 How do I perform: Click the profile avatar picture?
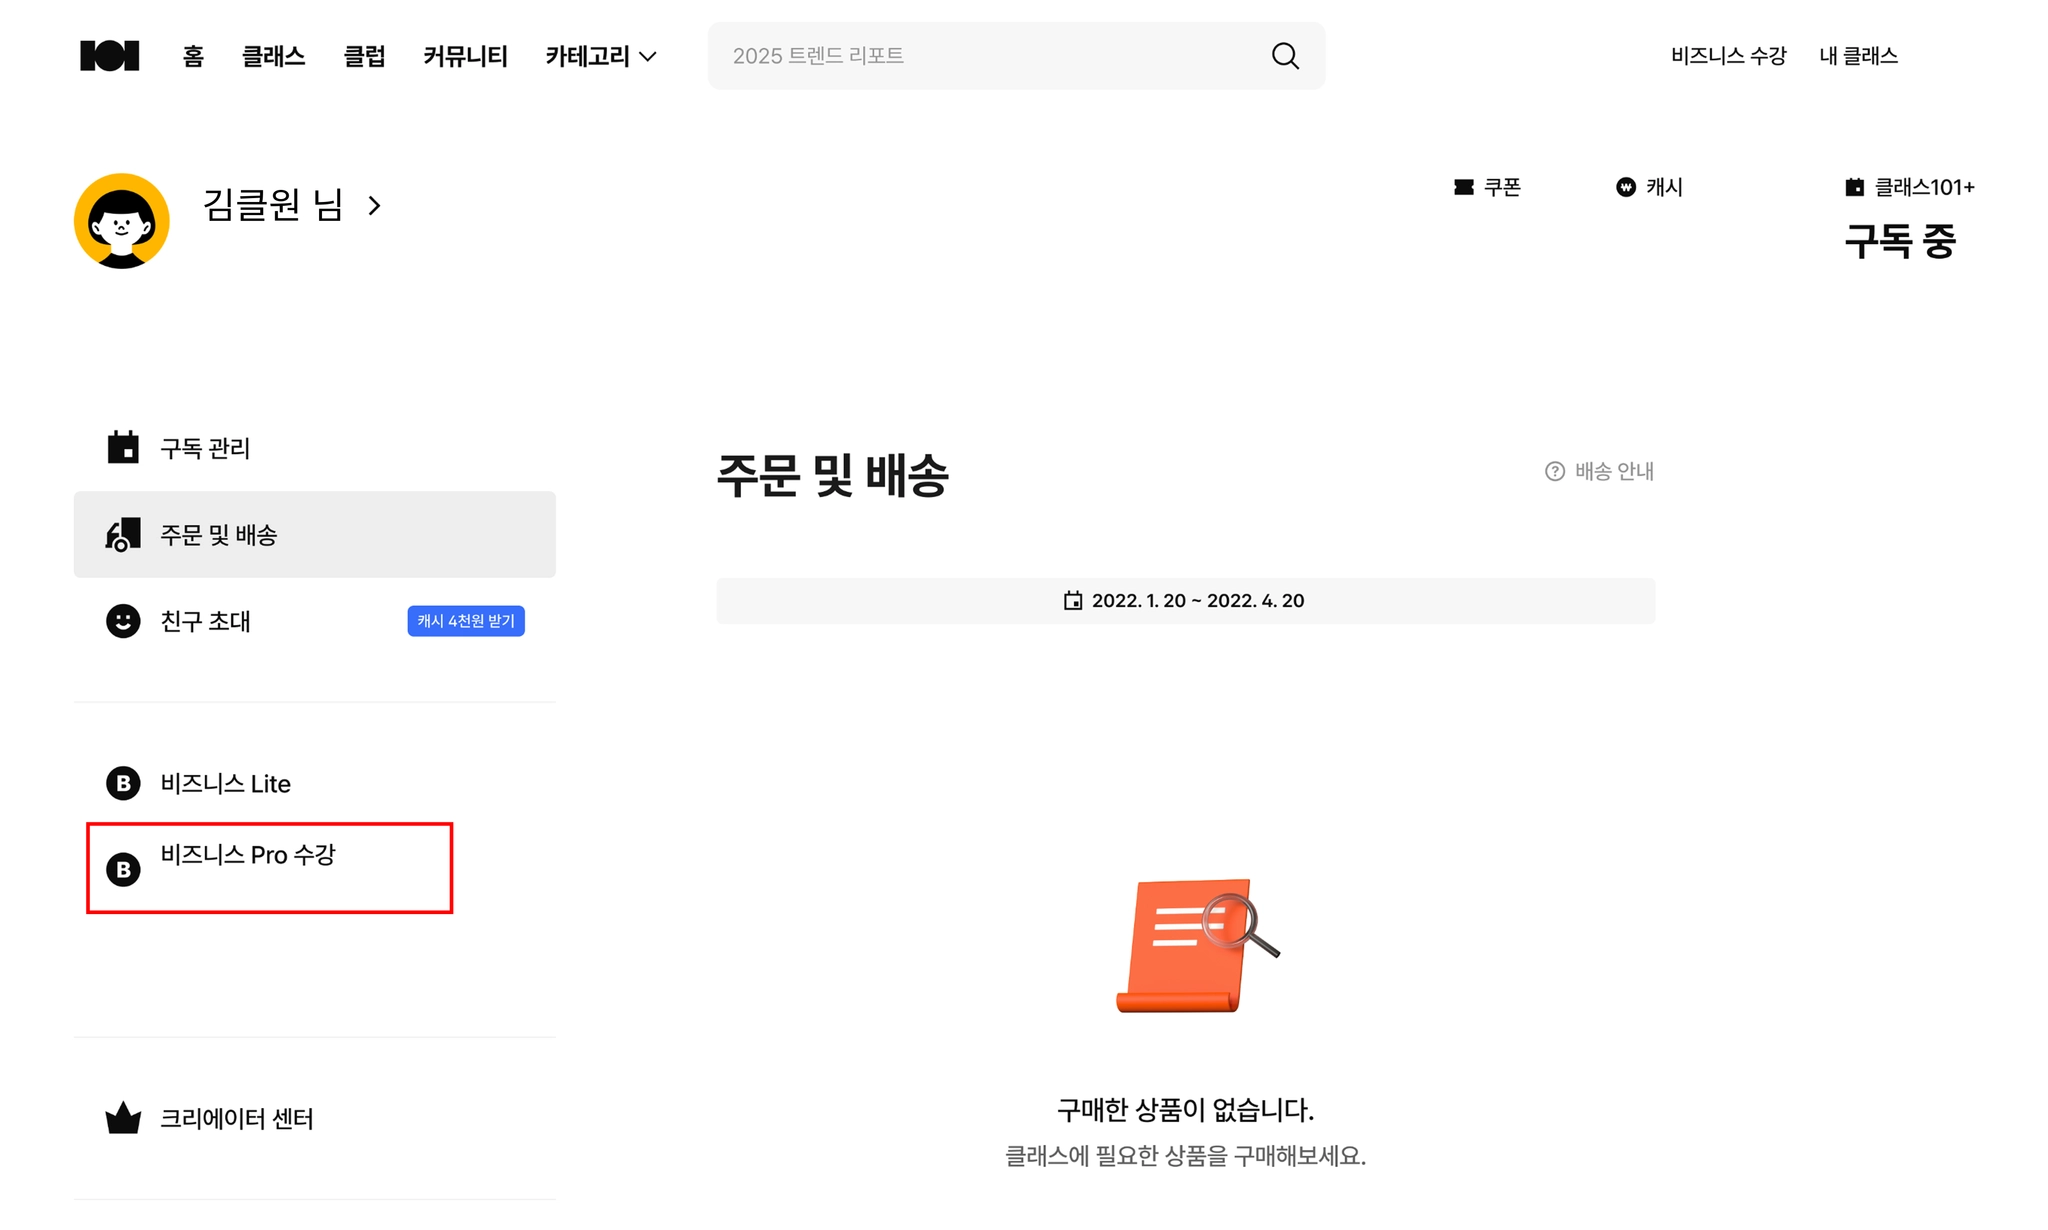[x=122, y=221]
